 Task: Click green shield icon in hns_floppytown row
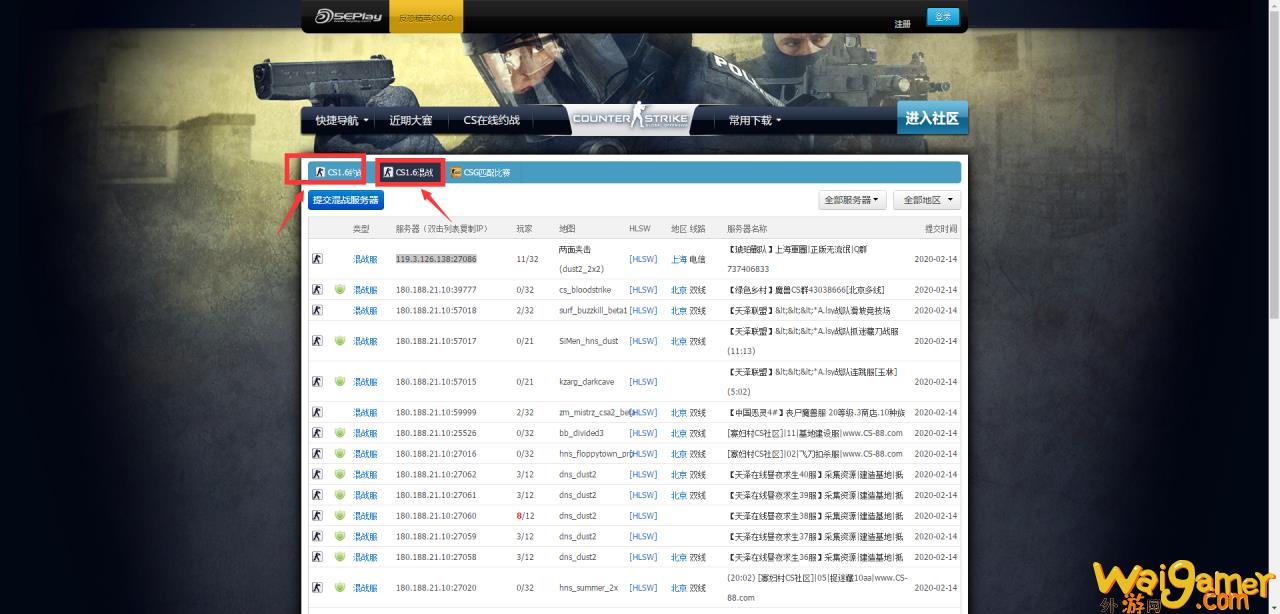point(340,454)
